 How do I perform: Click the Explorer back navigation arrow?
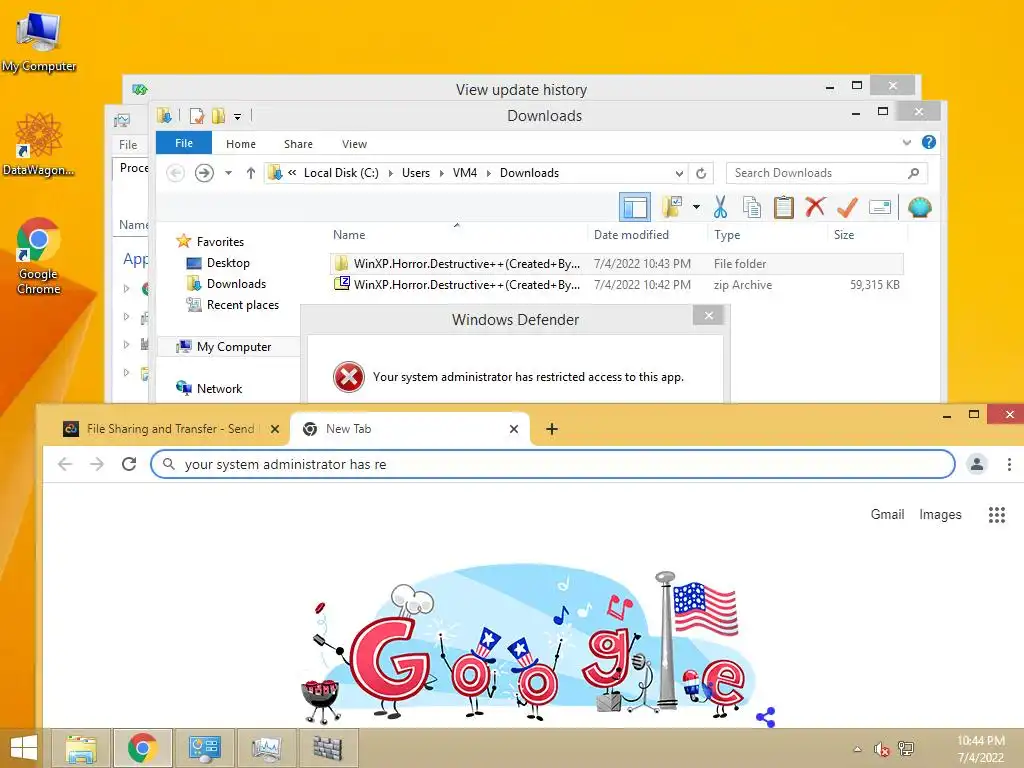click(x=175, y=173)
